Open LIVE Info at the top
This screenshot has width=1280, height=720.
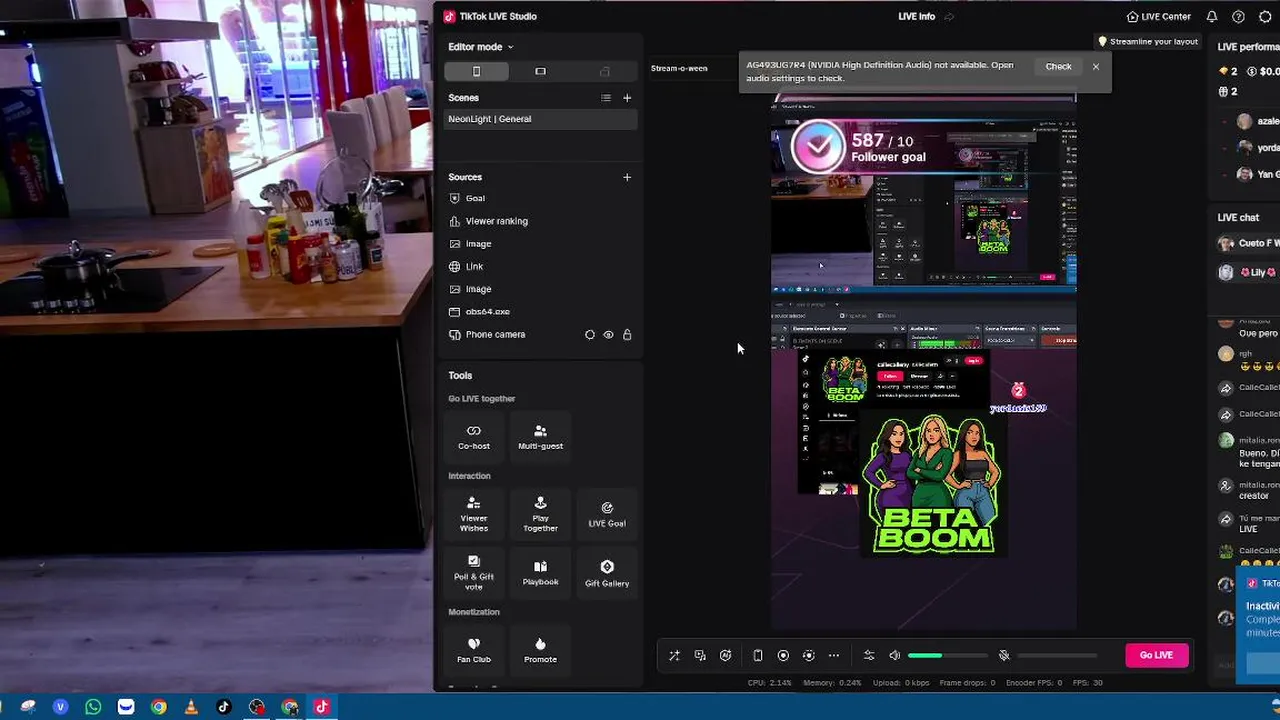pyautogui.click(x=916, y=17)
